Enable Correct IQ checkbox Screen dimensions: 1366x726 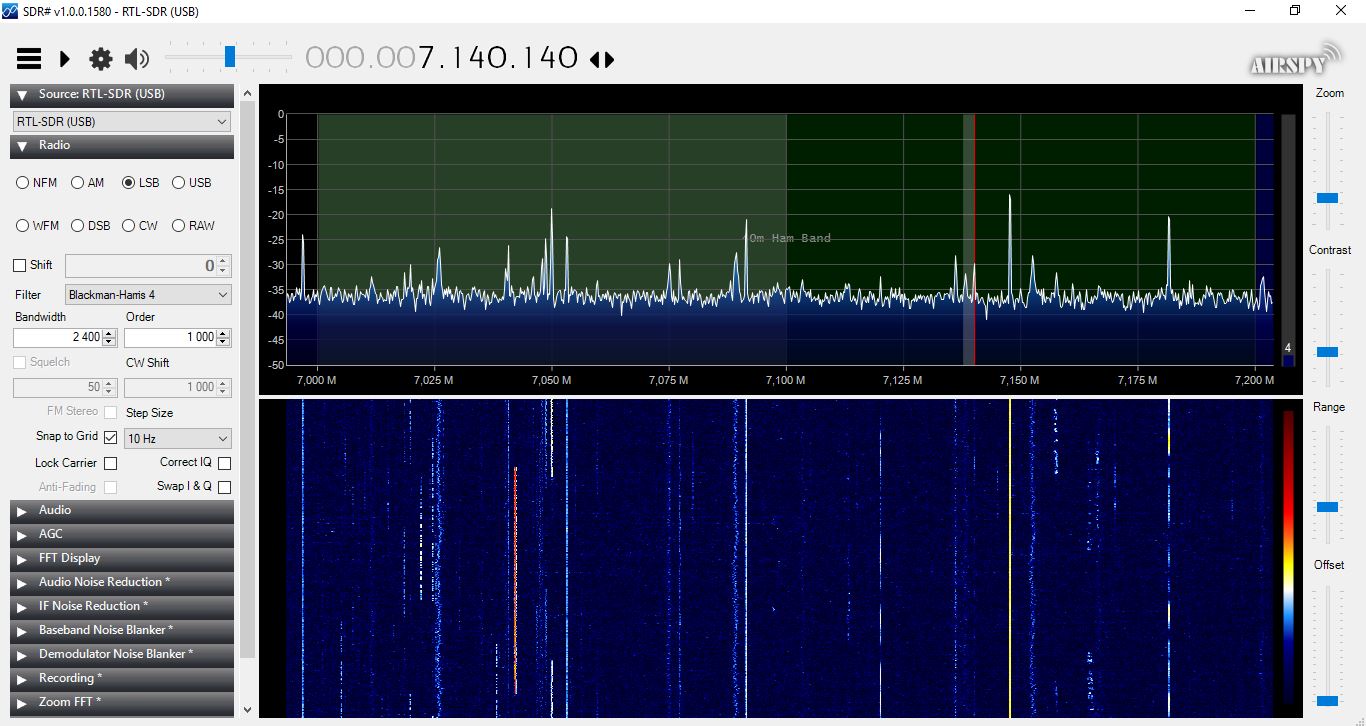(224, 463)
